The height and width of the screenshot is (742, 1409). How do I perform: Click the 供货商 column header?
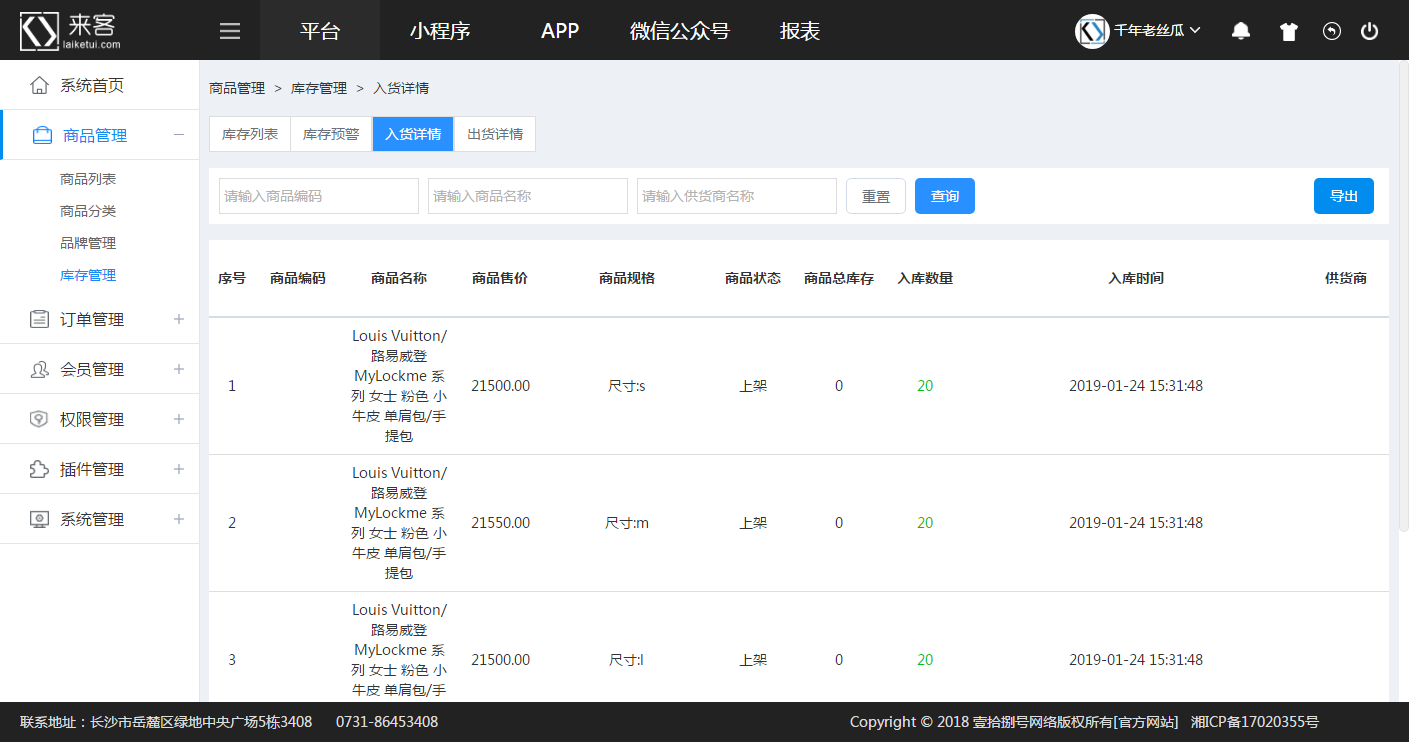point(1346,278)
